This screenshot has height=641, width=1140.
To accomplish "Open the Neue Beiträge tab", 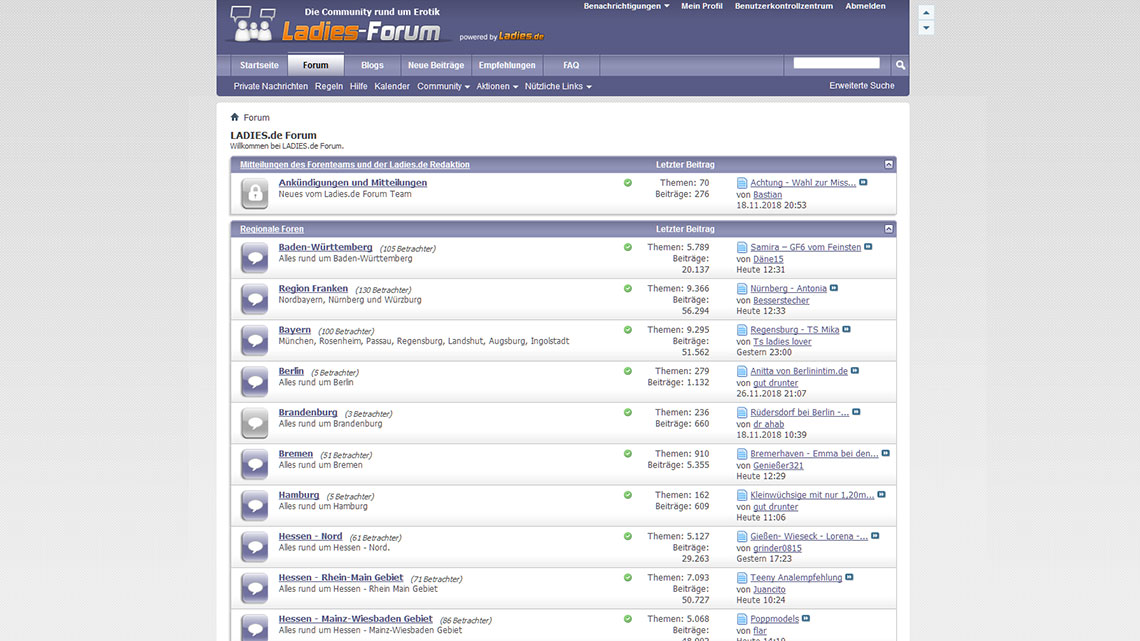I will pos(436,65).
